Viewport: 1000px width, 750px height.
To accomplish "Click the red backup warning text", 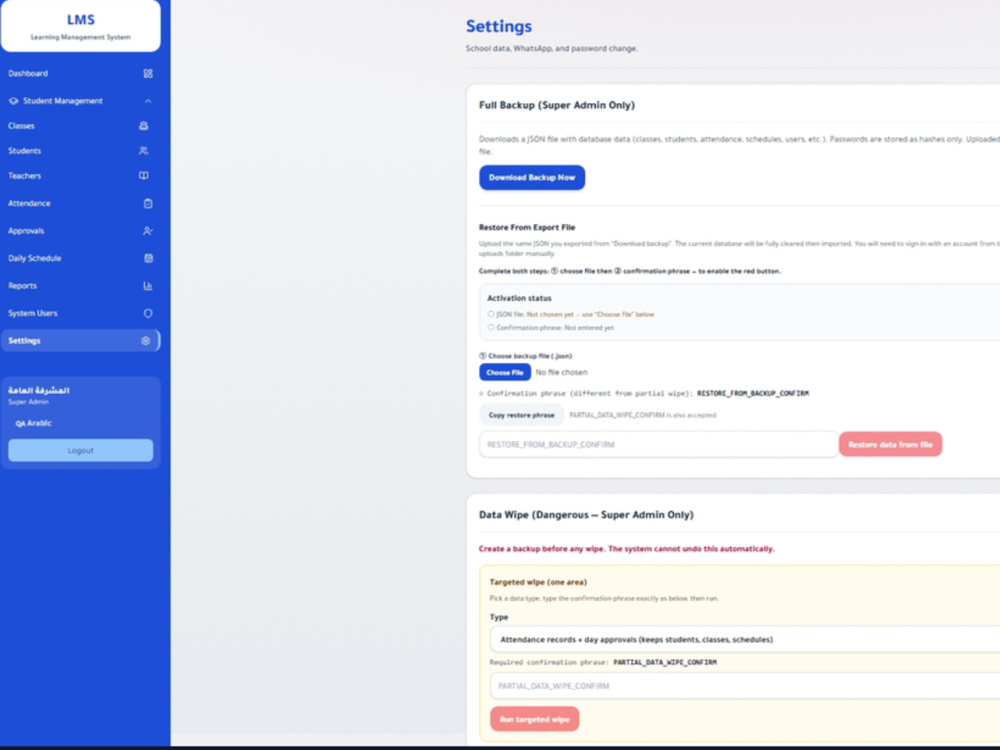I will [x=626, y=548].
